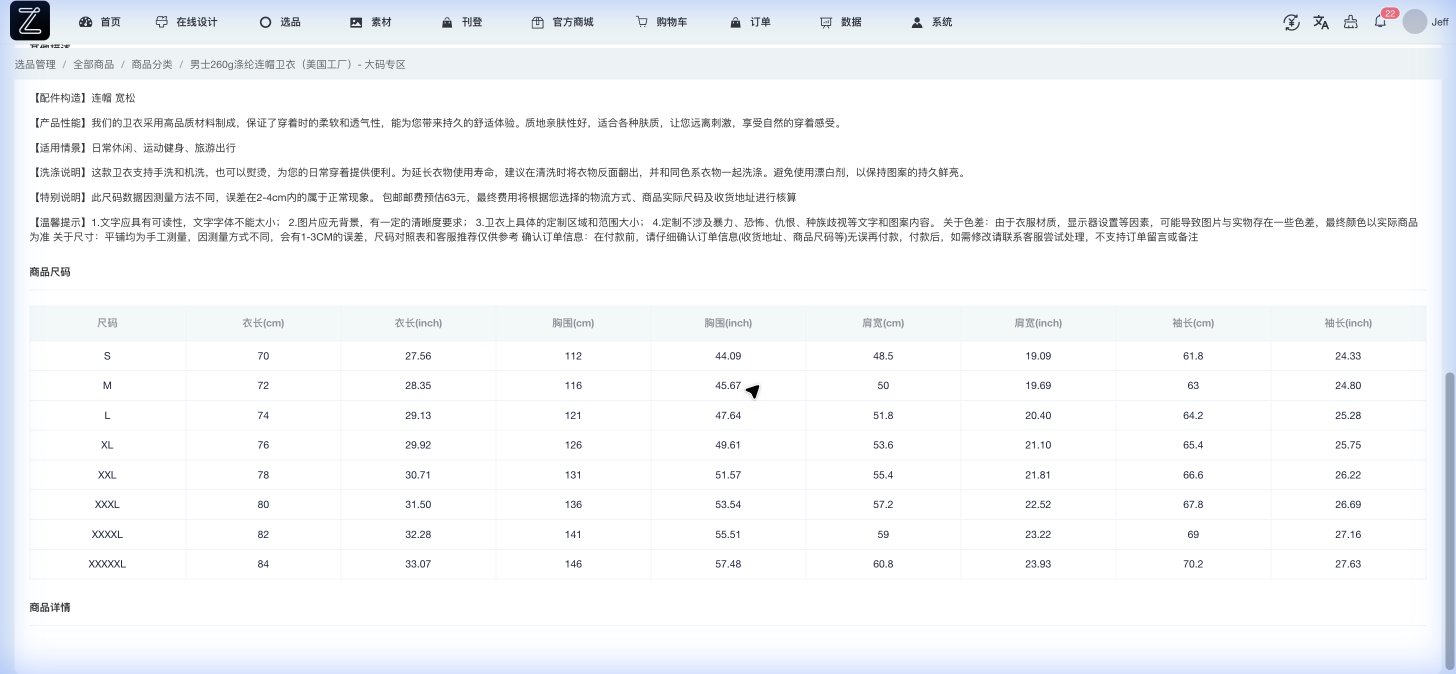1456x674 pixels.
Task: Select the S size row label
Action: (107, 356)
